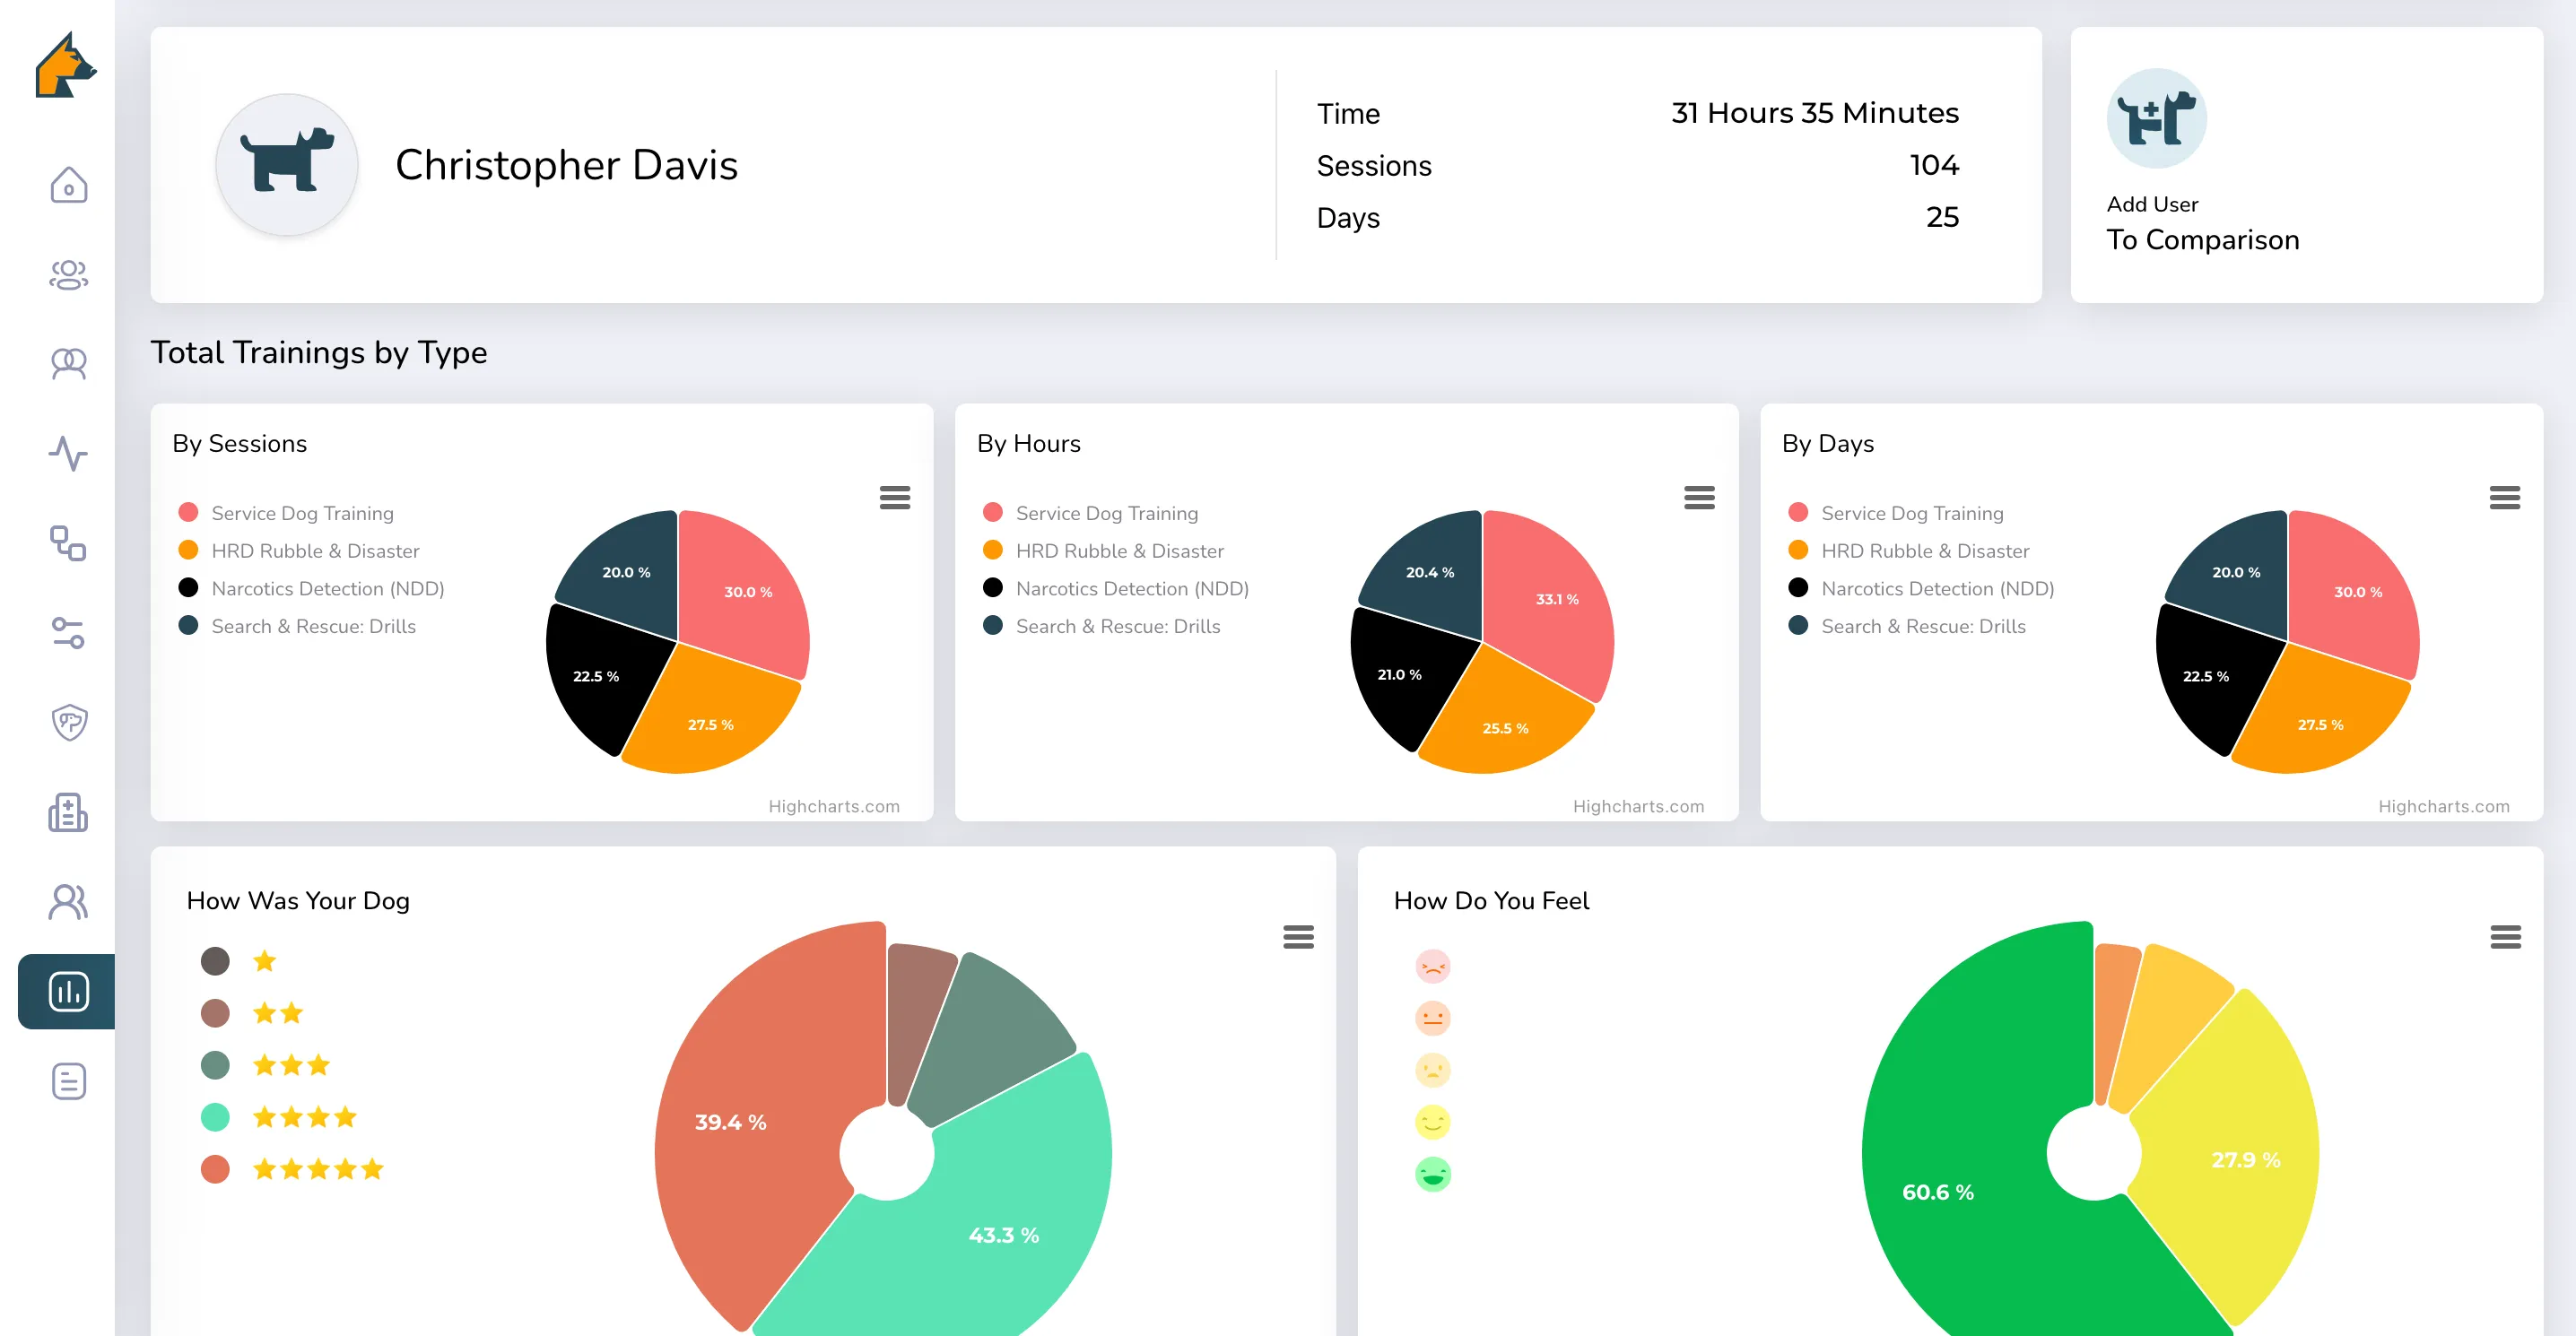Open the two-person team sidebar icon
The height and width of the screenshot is (1336, 2576).
(x=68, y=364)
